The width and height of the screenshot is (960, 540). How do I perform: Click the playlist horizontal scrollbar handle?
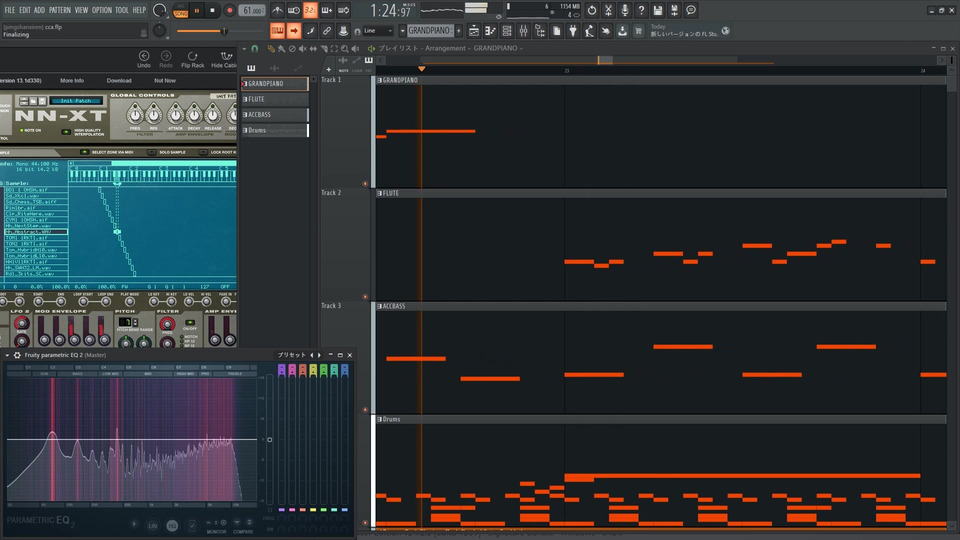pos(605,60)
